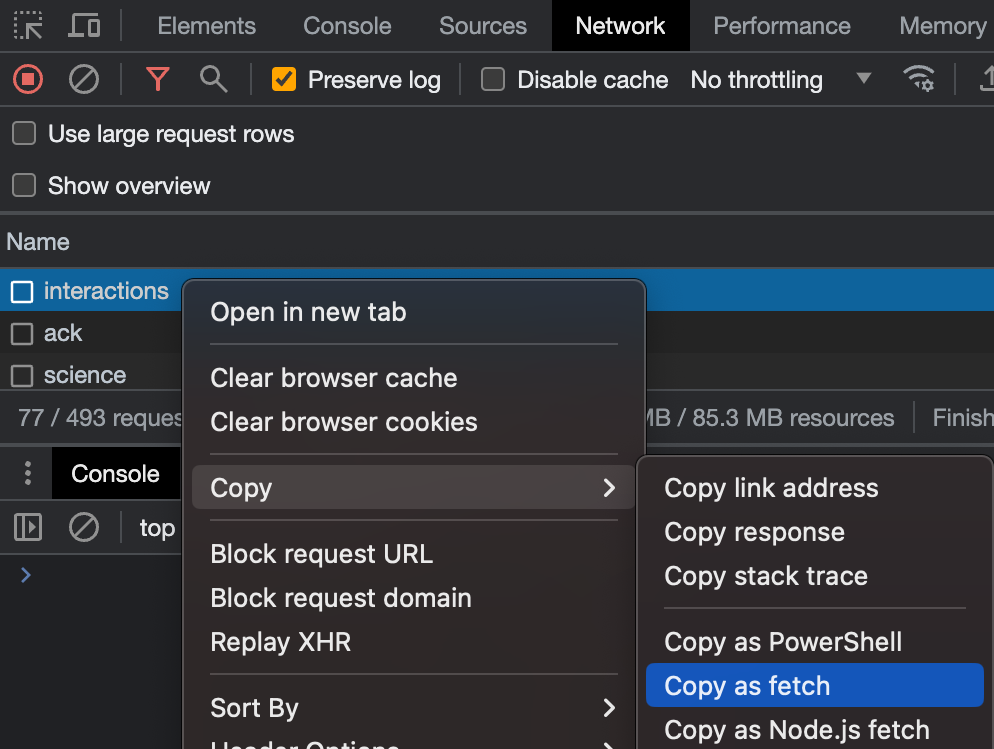994x749 pixels.
Task: Click the 85.3 MB resources status text
Action: coord(793,418)
